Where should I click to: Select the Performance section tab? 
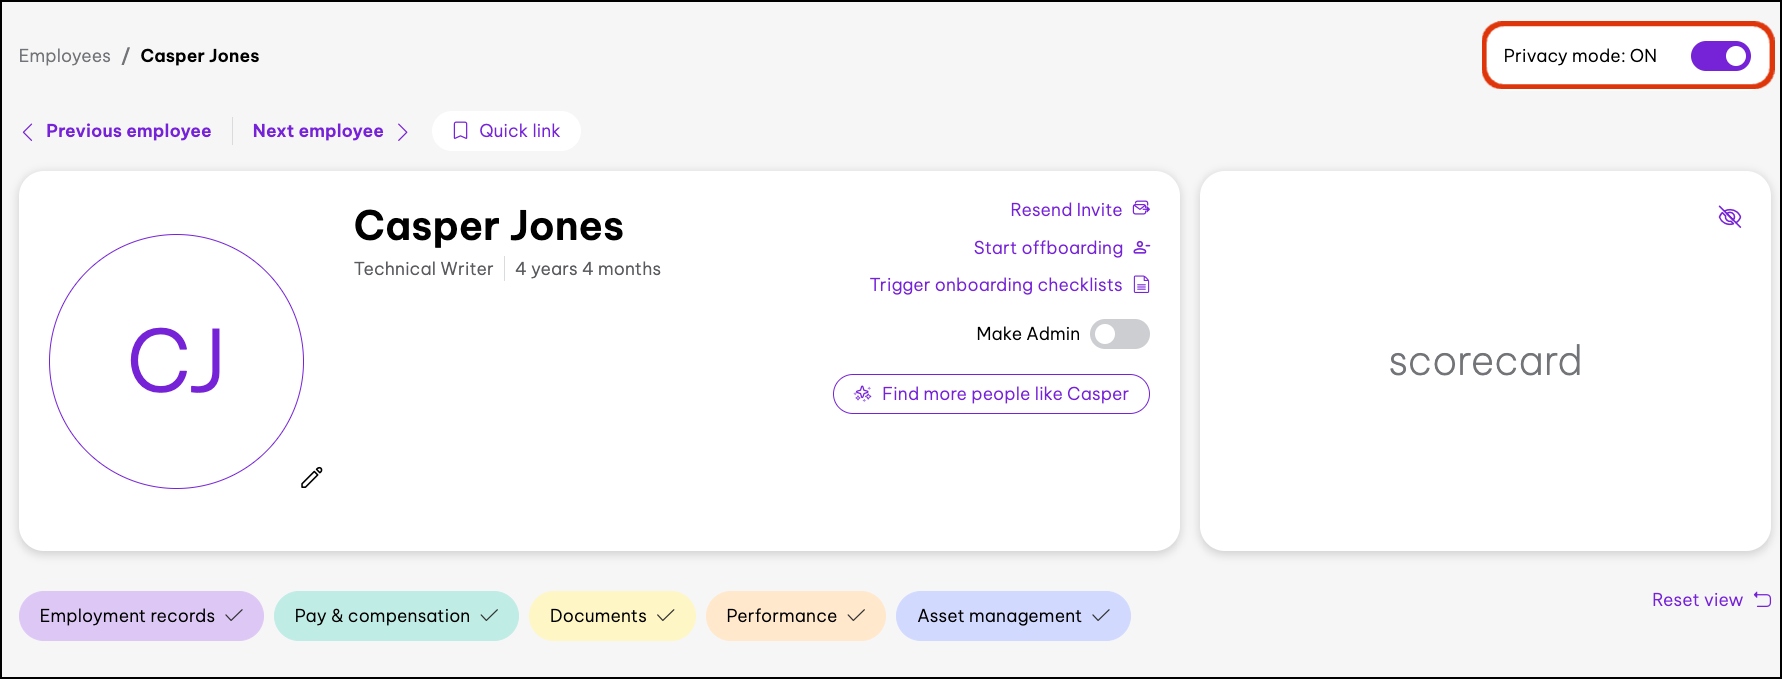point(781,616)
